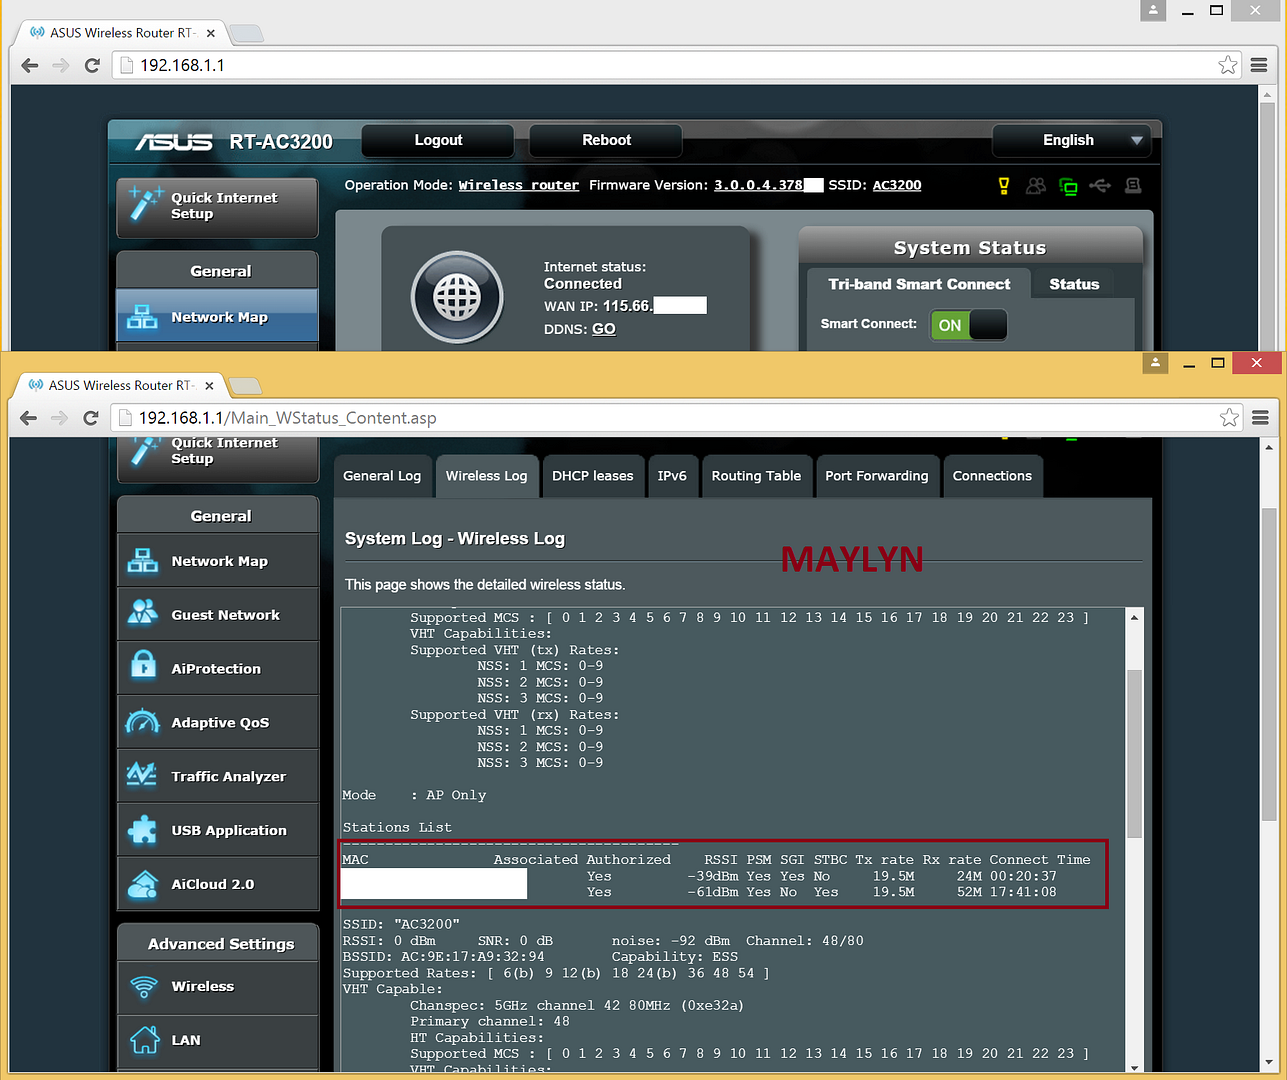1287x1080 pixels.
Task: Select Network Map in rear window
Action: click(x=218, y=317)
